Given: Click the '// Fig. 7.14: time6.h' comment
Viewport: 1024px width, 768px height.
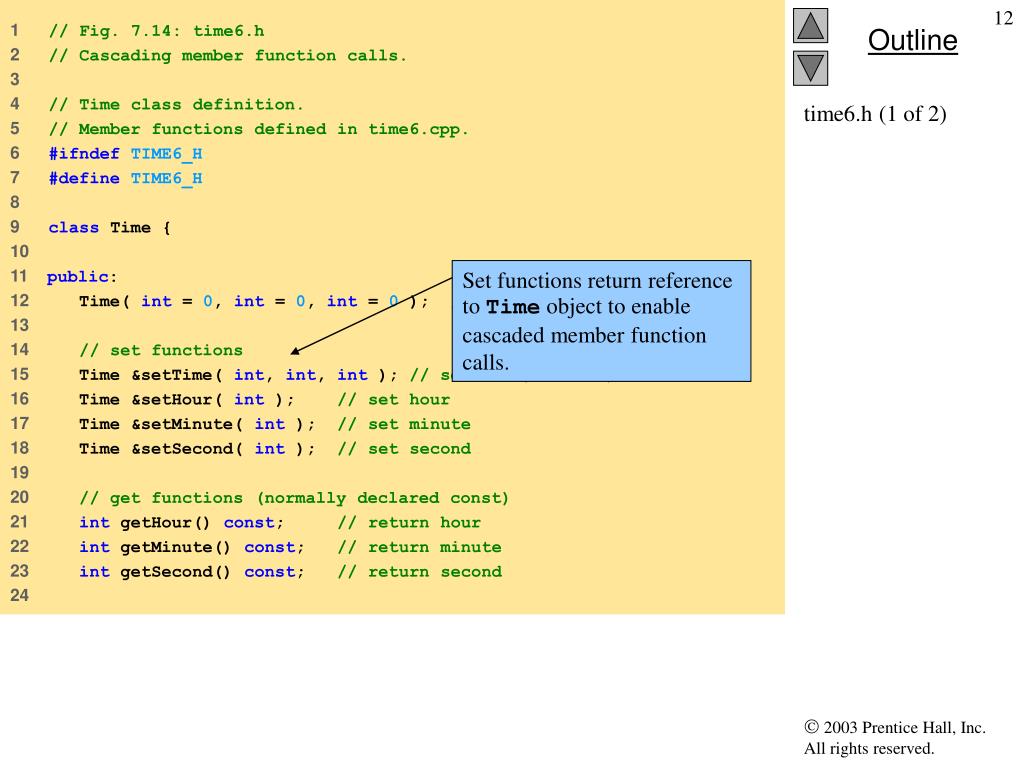Looking at the screenshot, I should [157, 31].
